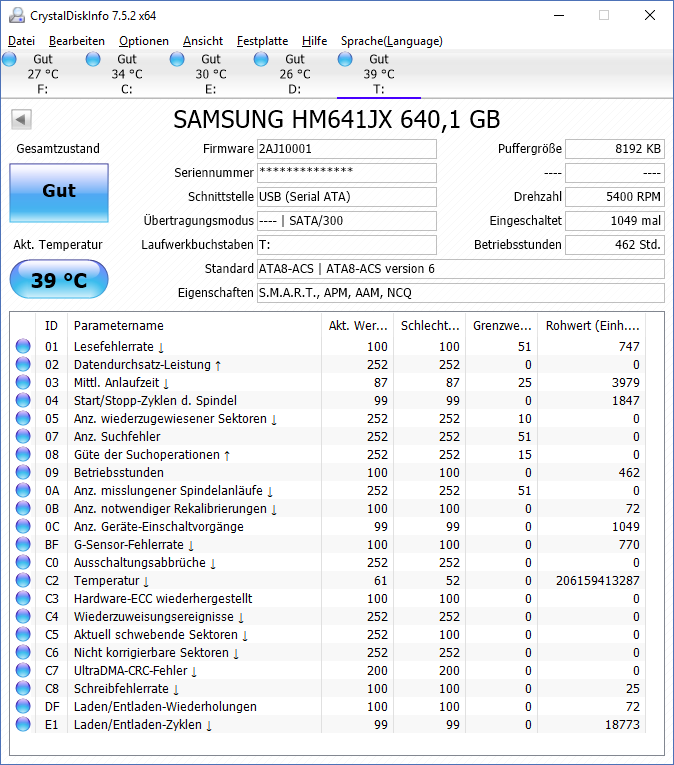This screenshot has height=765, width=674.
Task: Click the 39 °C temperature button
Action: [x=59, y=279]
